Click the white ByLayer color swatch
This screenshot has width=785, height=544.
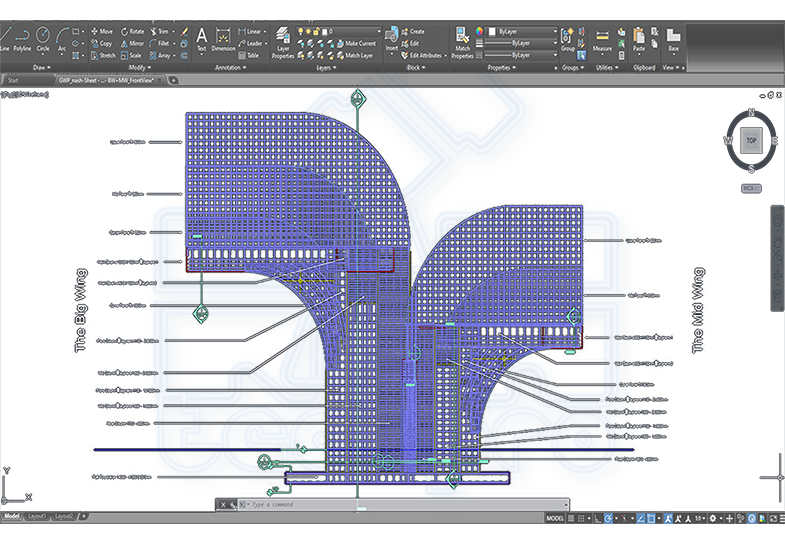[x=492, y=32]
